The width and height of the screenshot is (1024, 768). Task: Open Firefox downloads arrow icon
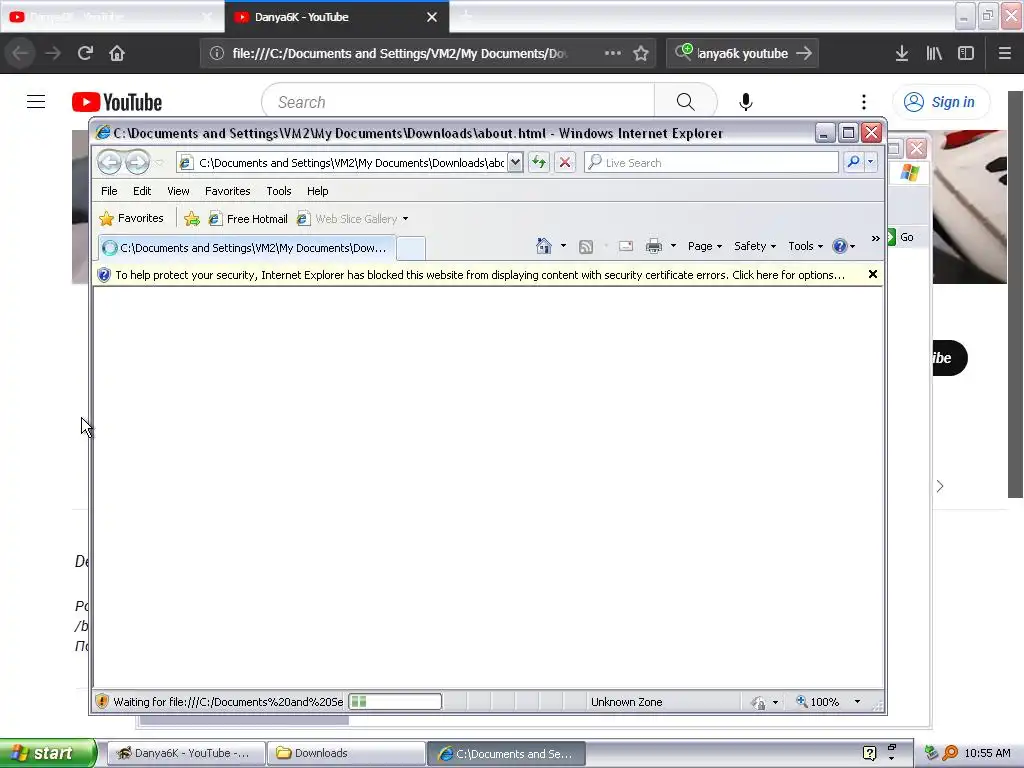pos(902,53)
